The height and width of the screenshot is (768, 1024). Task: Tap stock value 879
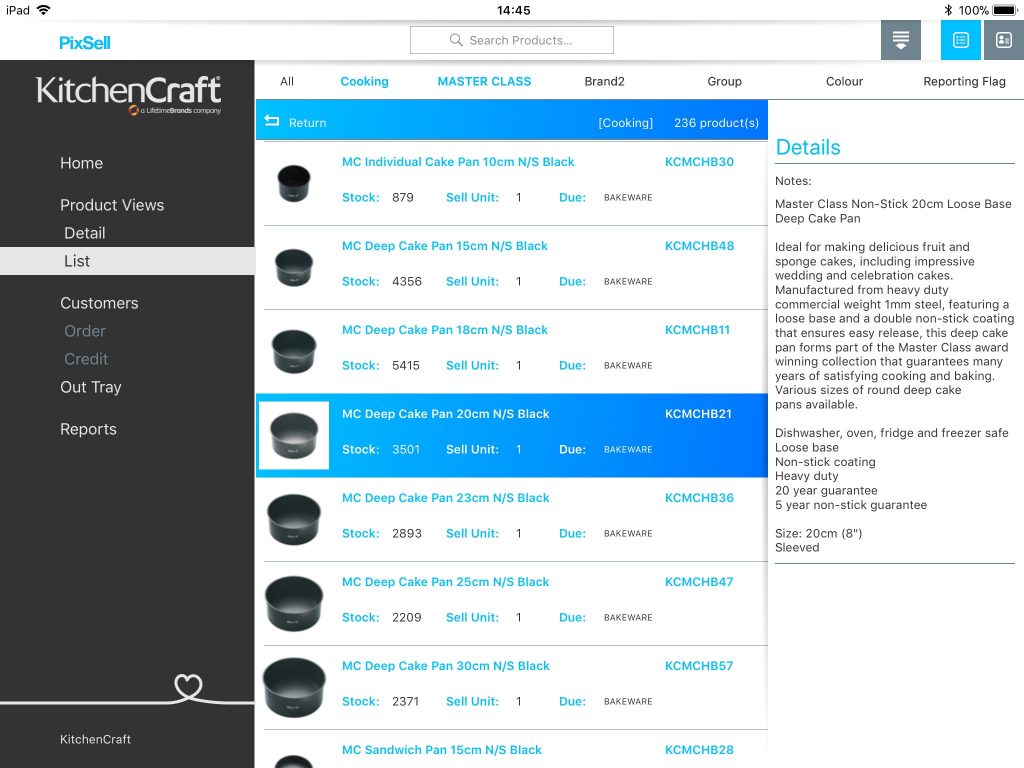pyautogui.click(x=402, y=197)
